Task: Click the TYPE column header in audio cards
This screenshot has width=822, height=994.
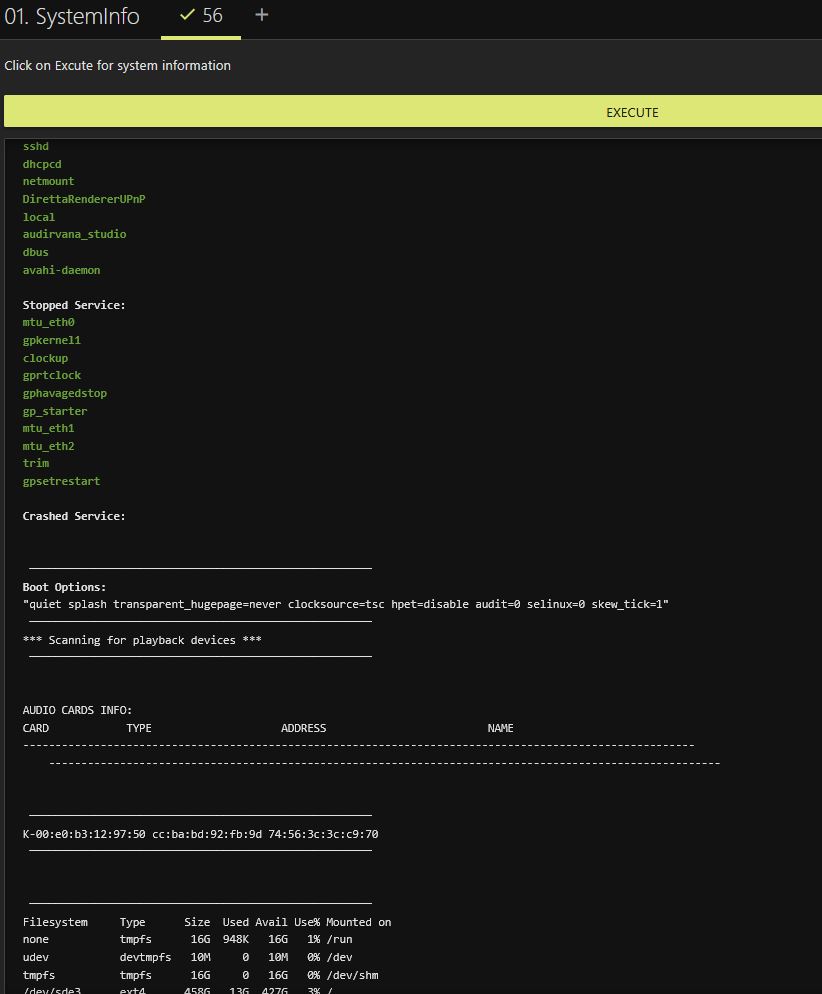Action: tap(139, 728)
